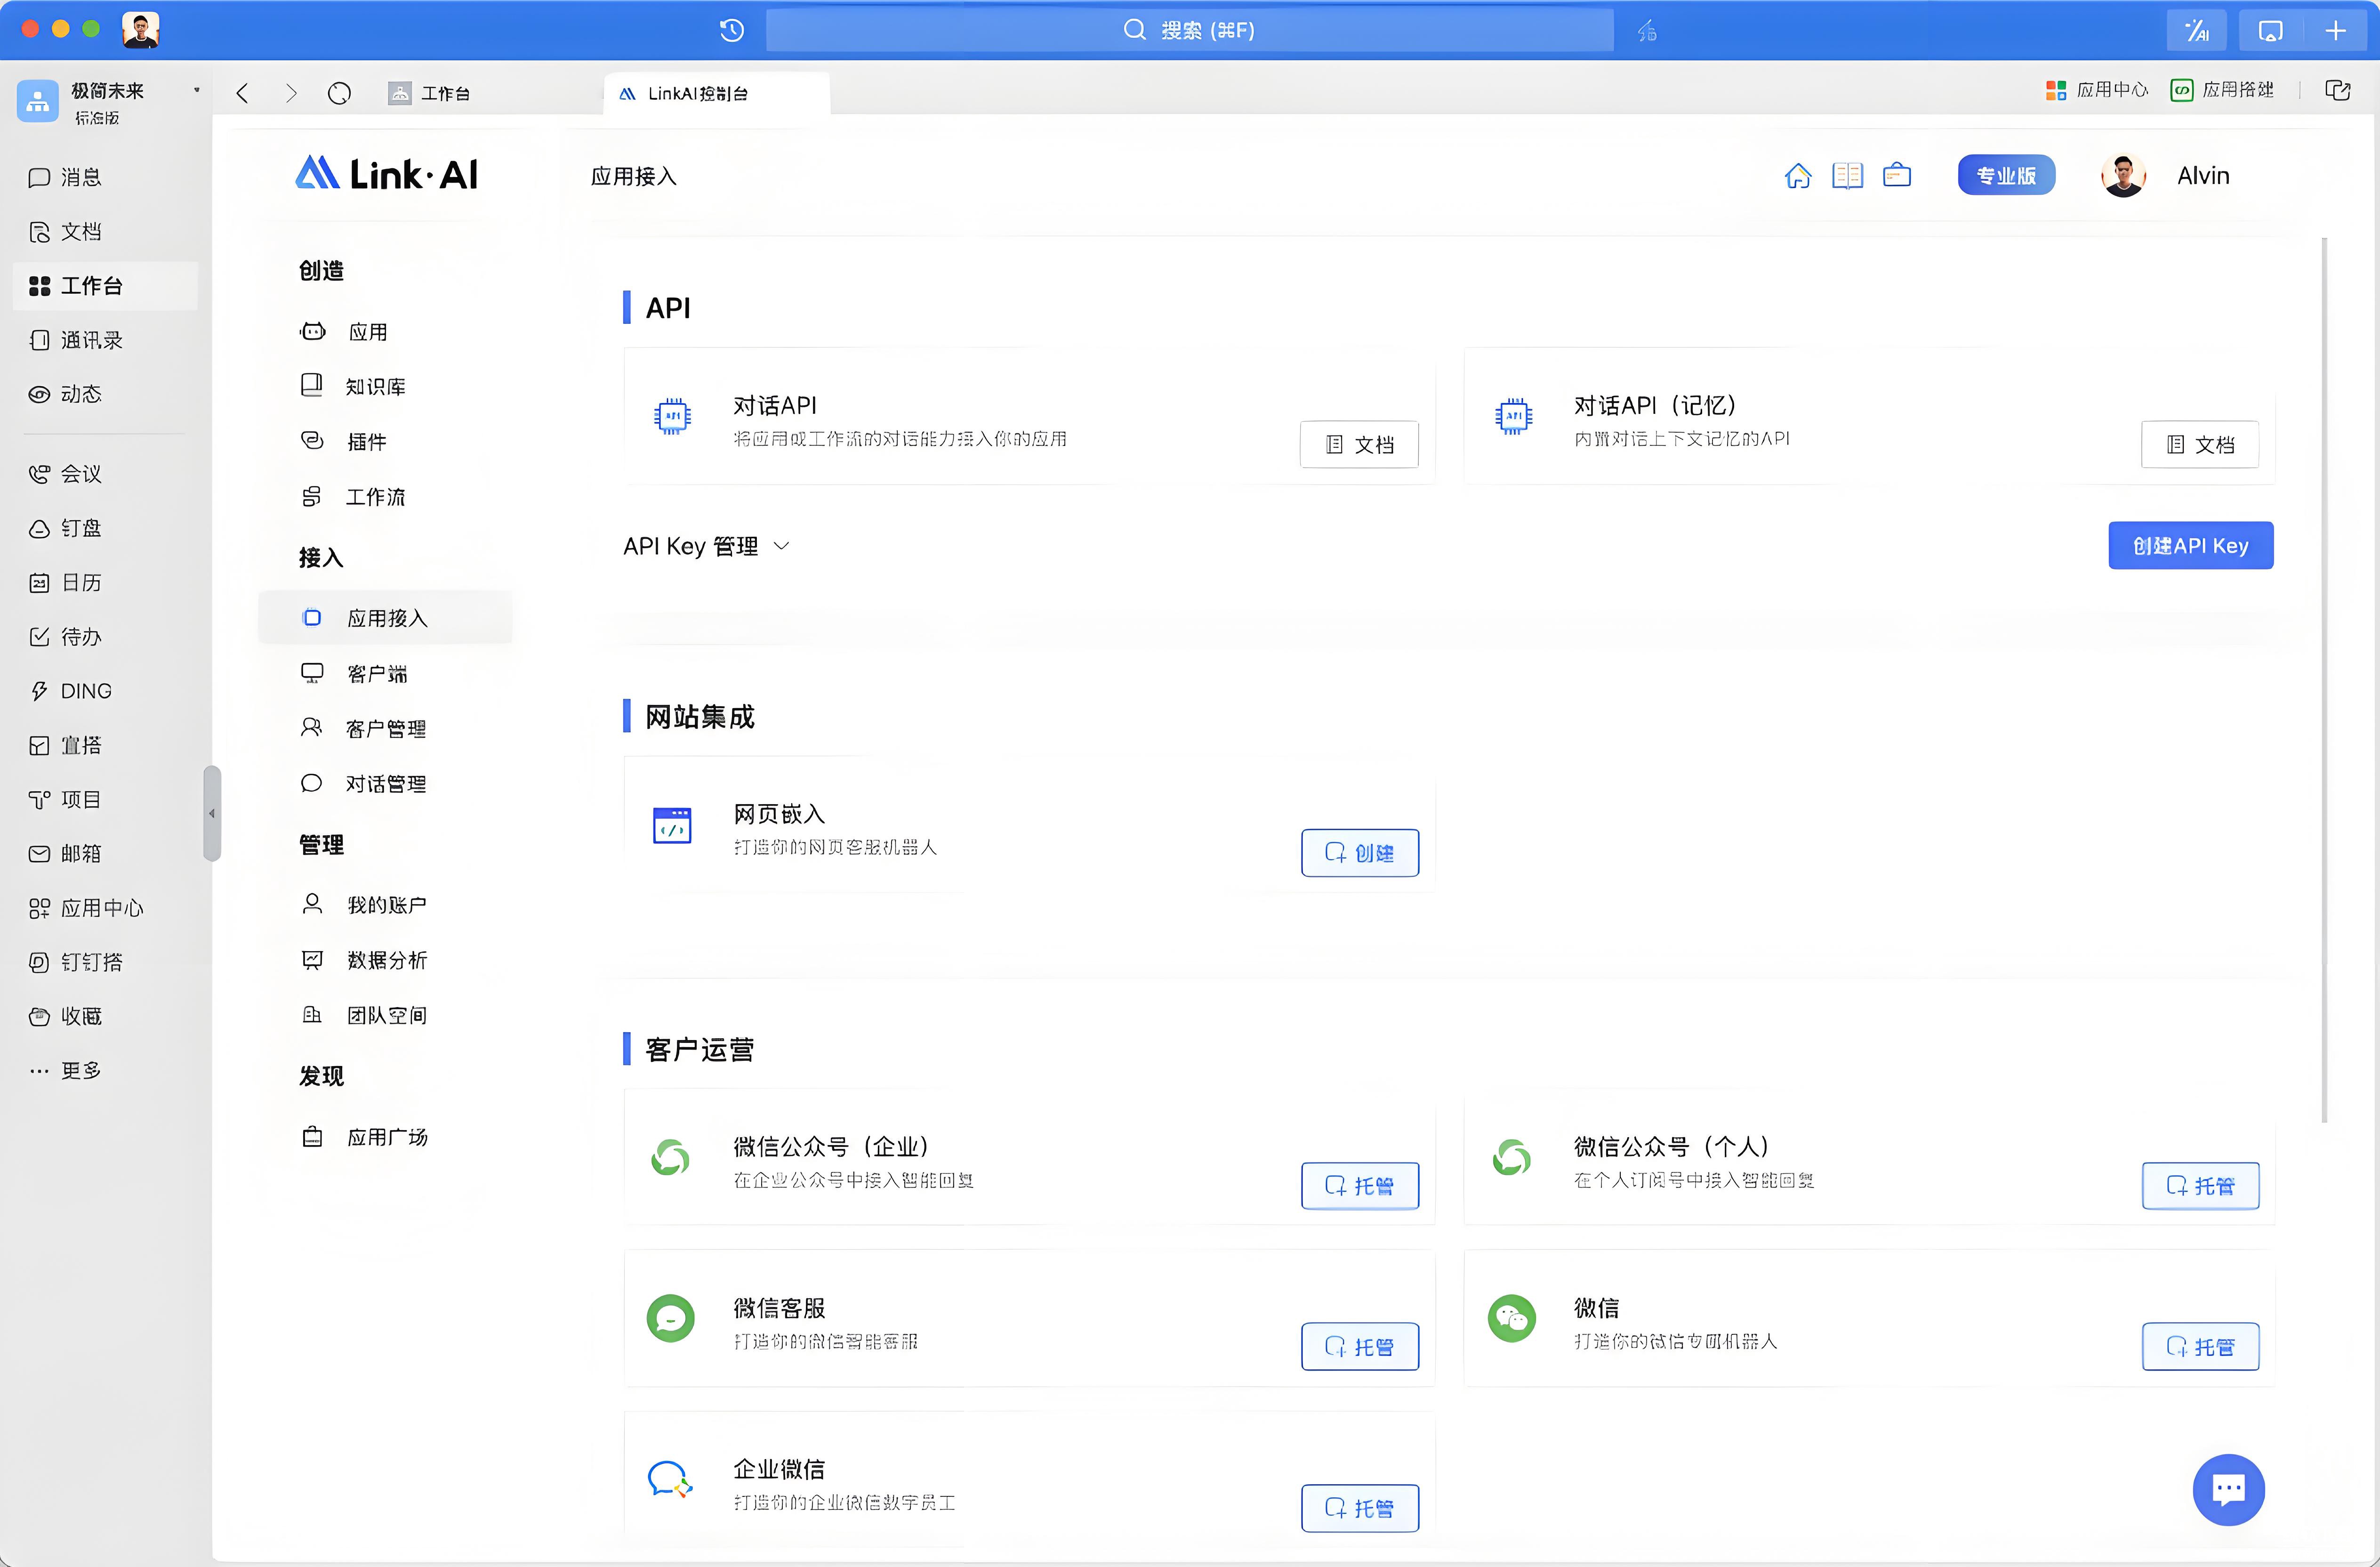Open 应用 in the 创造 menu

pos(344,332)
